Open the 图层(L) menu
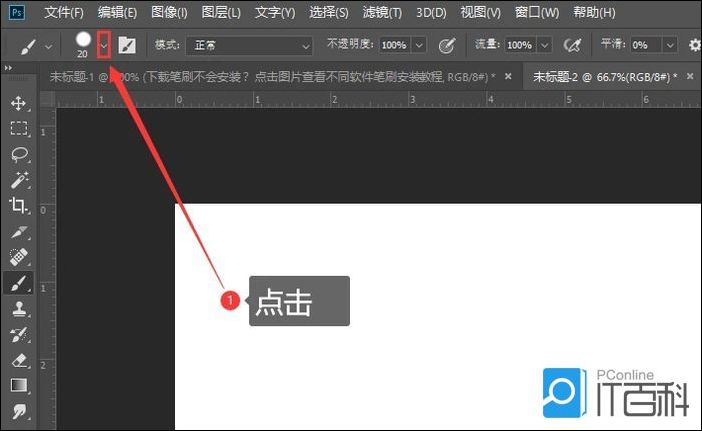 (221, 13)
